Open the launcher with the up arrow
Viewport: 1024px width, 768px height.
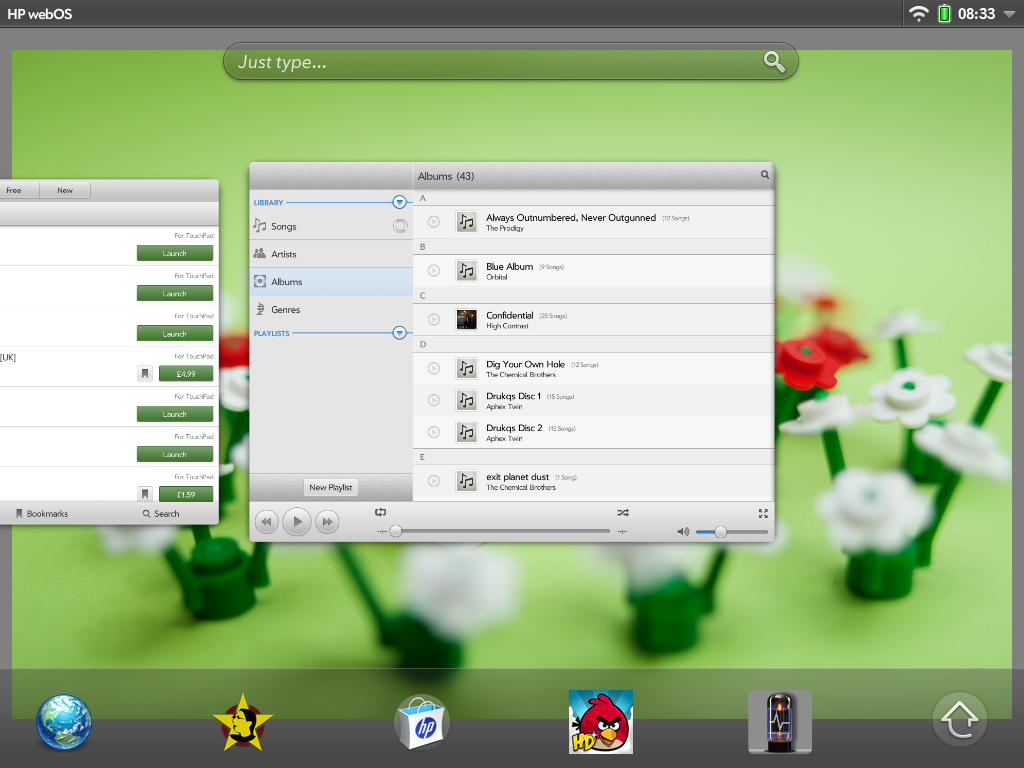click(x=959, y=719)
